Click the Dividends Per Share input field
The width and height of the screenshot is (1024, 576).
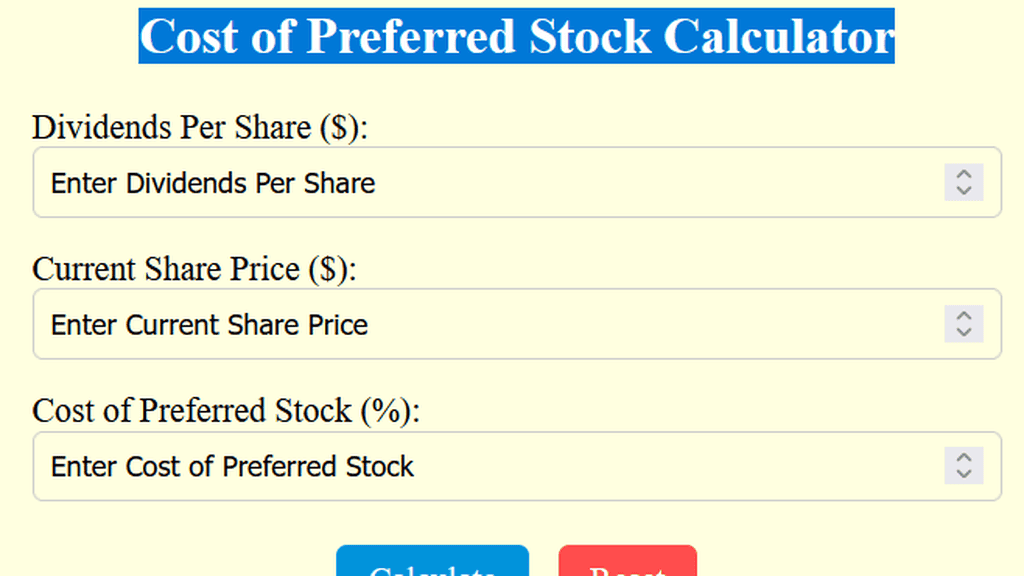click(x=517, y=182)
